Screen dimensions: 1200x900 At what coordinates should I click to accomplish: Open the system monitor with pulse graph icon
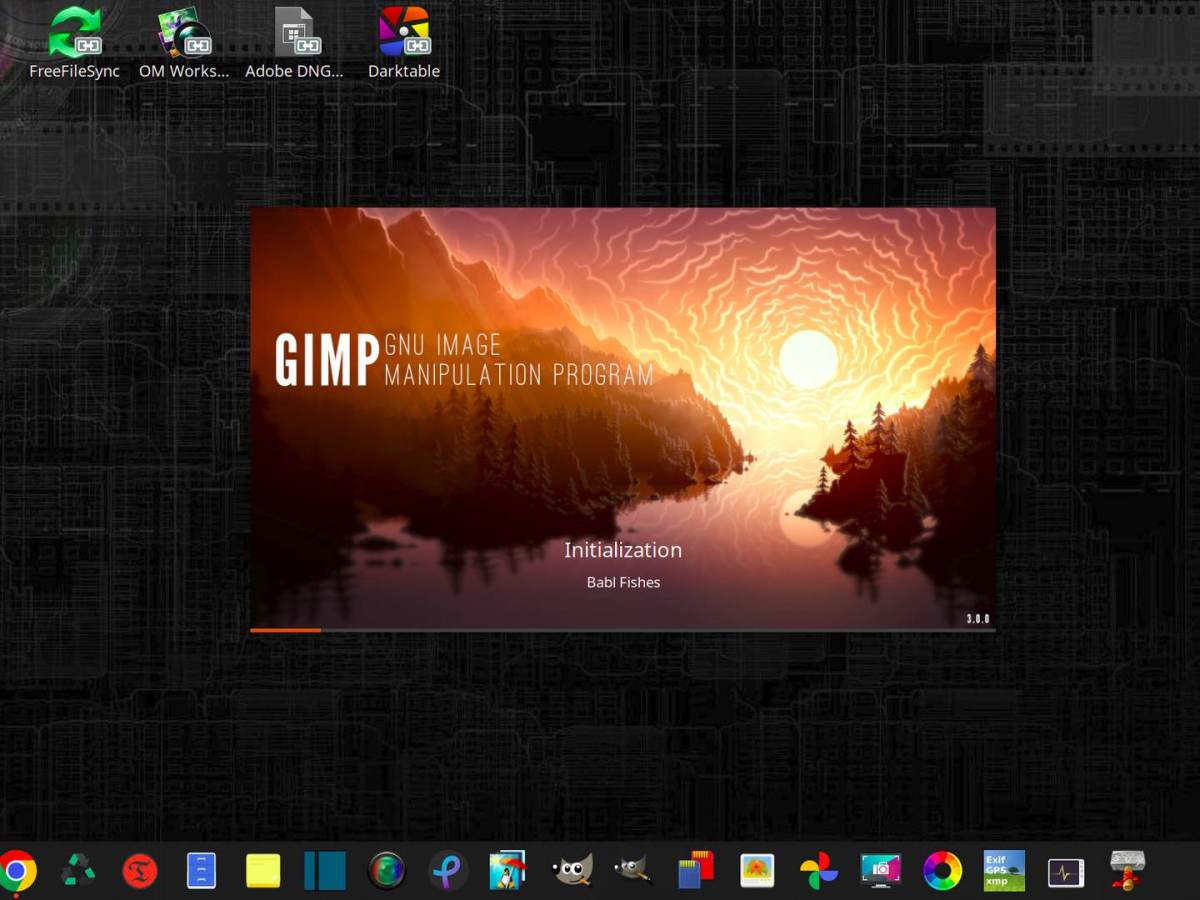(x=1066, y=872)
